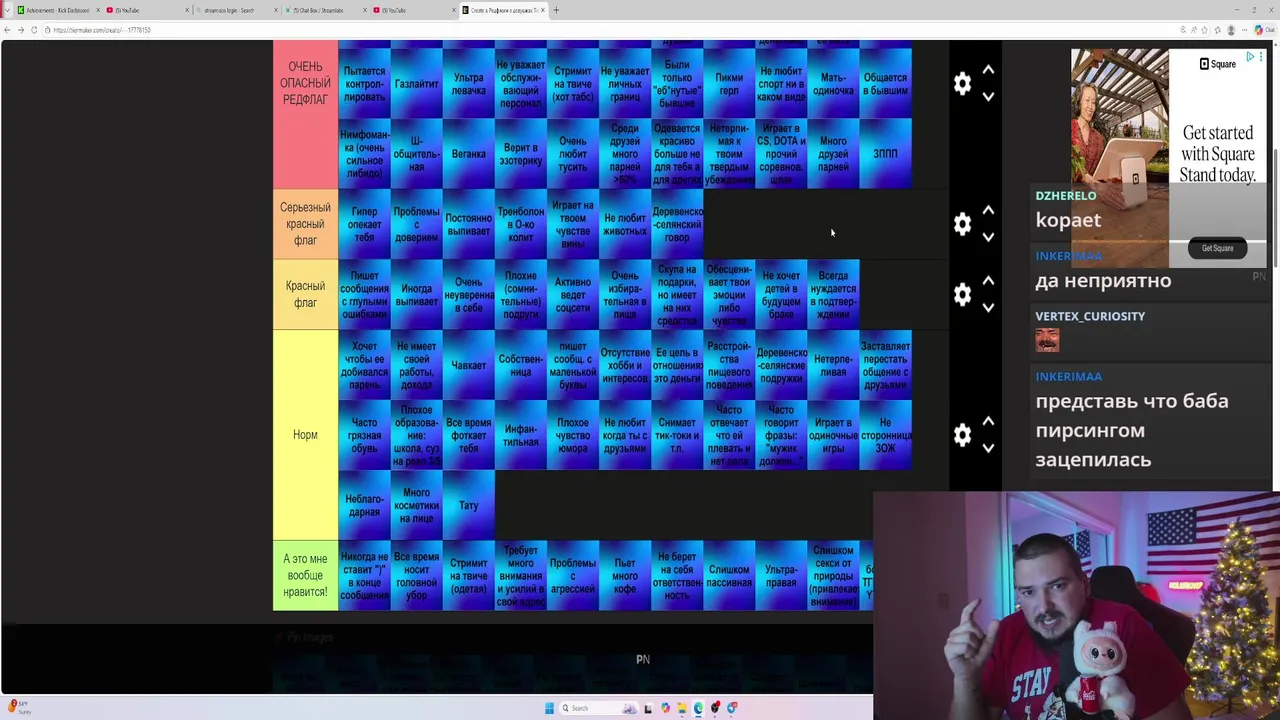Select the 'Не любит животных' tile
Image resolution: width=1280 pixels, height=720 pixels.
pos(625,224)
